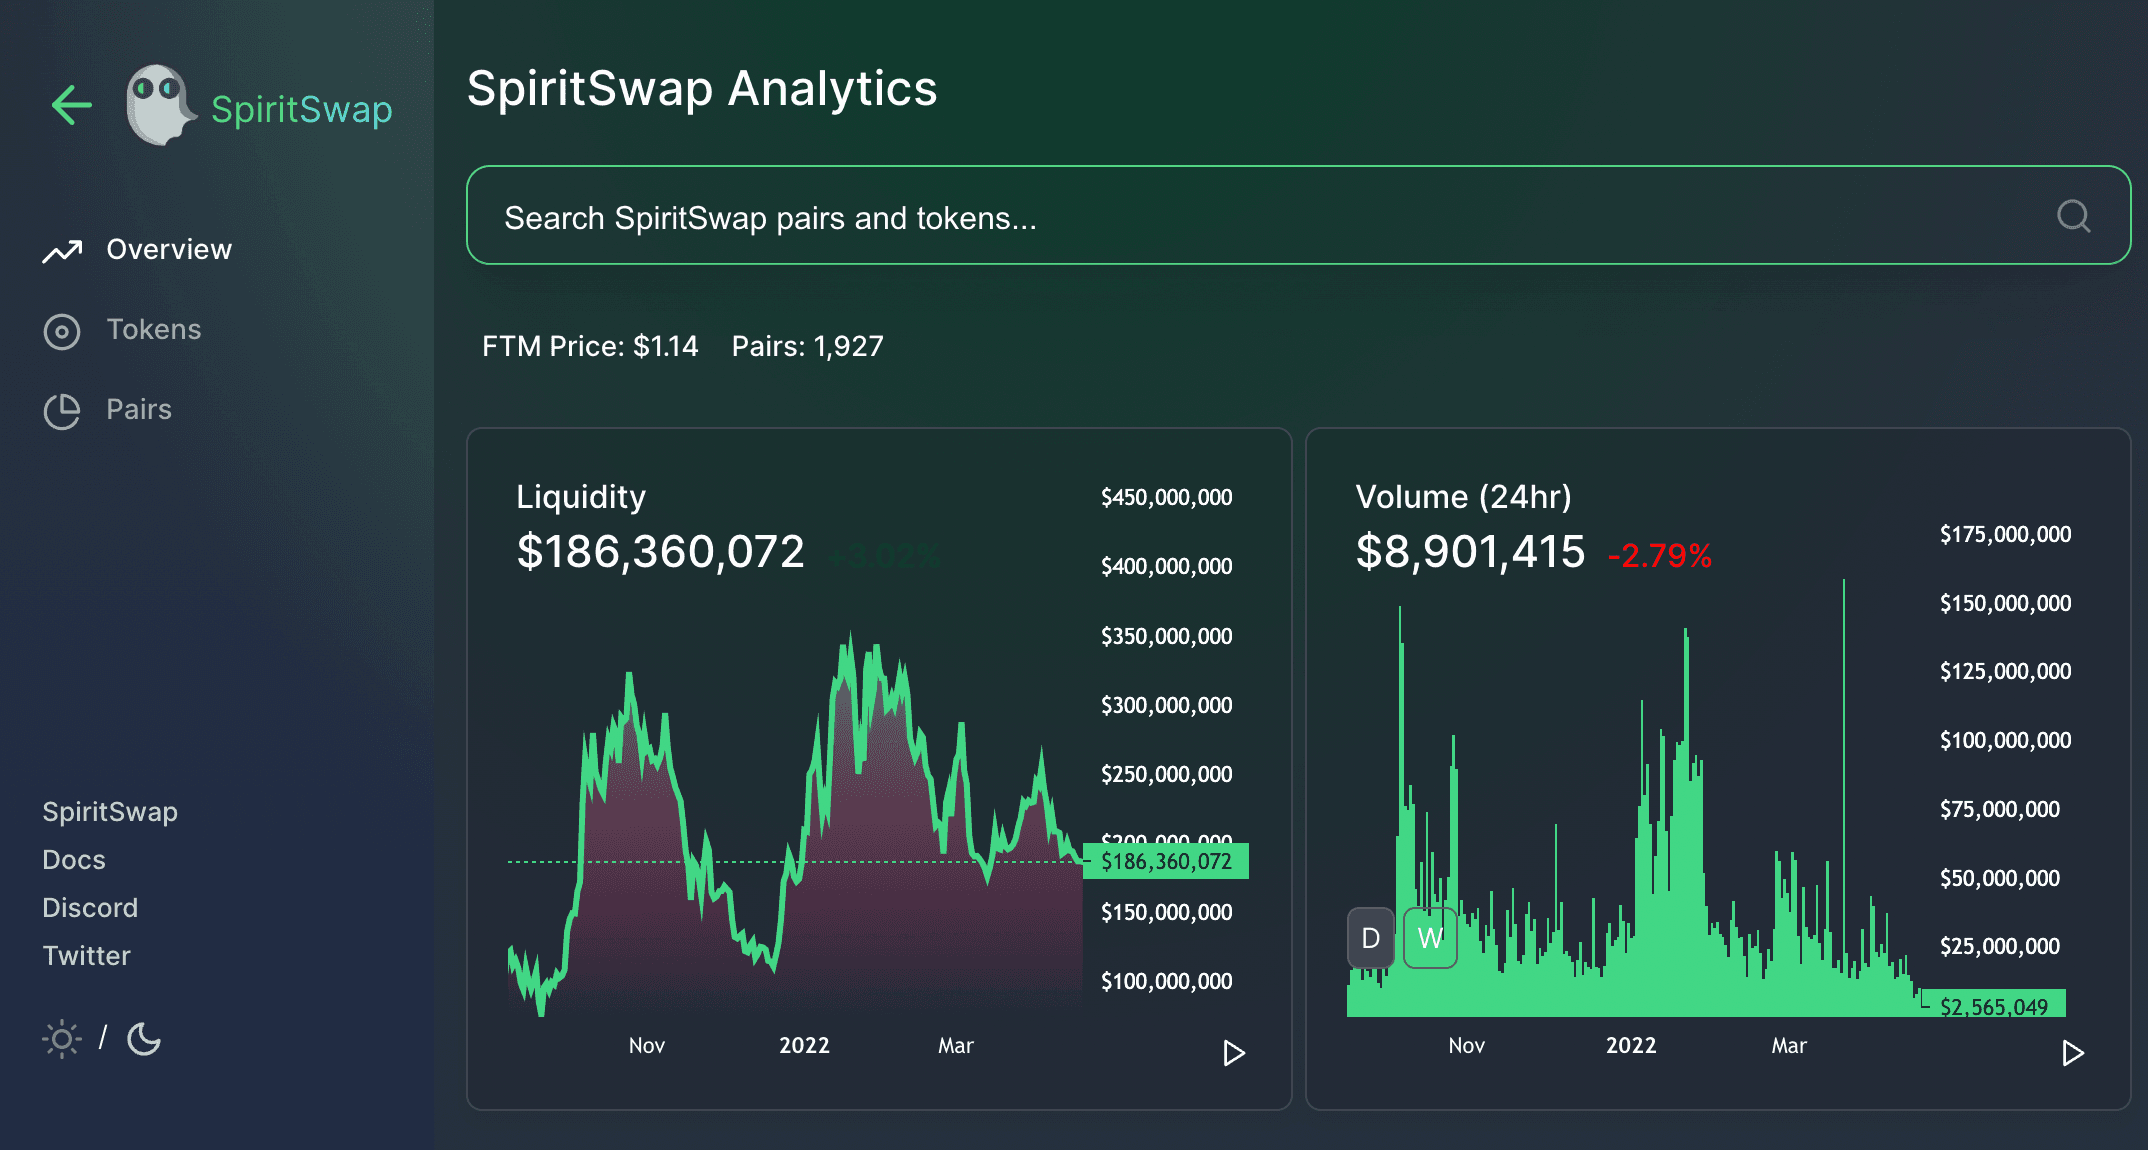The height and width of the screenshot is (1150, 2148).
Task: Click the Liquidity chart title
Action: click(581, 497)
